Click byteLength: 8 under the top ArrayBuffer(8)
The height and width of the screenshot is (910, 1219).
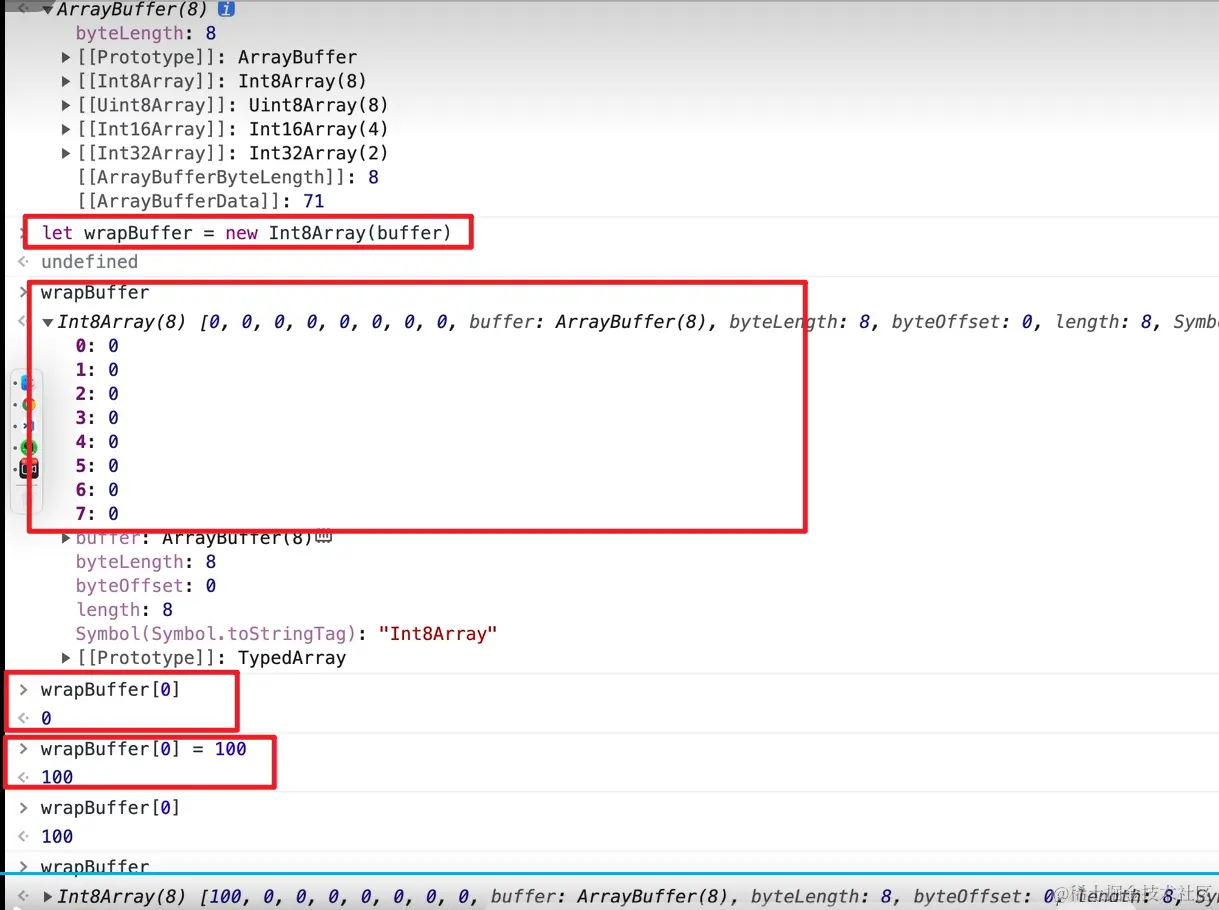[x=146, y=33]
